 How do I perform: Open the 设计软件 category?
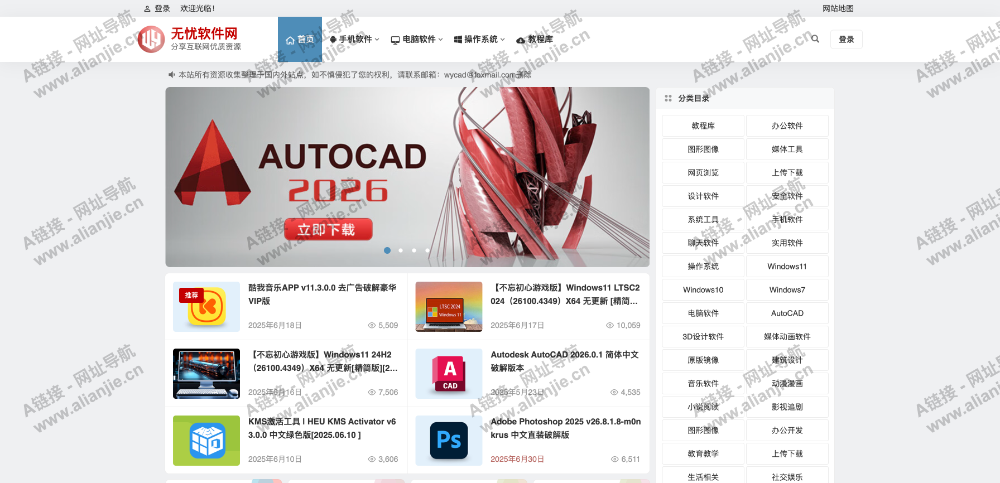pos(703,196)
